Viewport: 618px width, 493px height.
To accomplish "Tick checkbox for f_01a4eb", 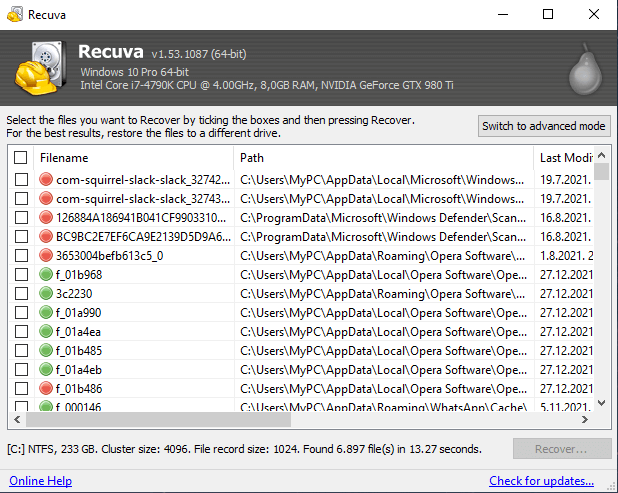I will (21, 370).
